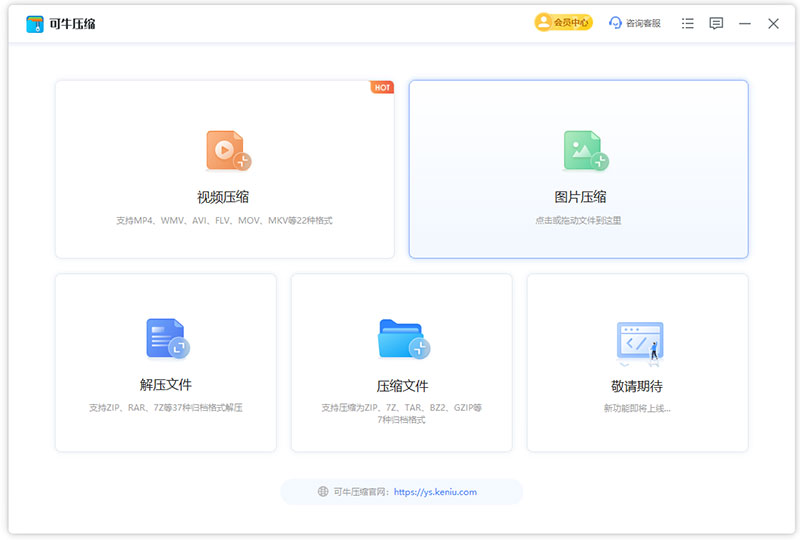Image resolution: width=800 pixels, height=540 pixels.
Task: Click the 新功能即将上线 text
Action: pos(637,408)
